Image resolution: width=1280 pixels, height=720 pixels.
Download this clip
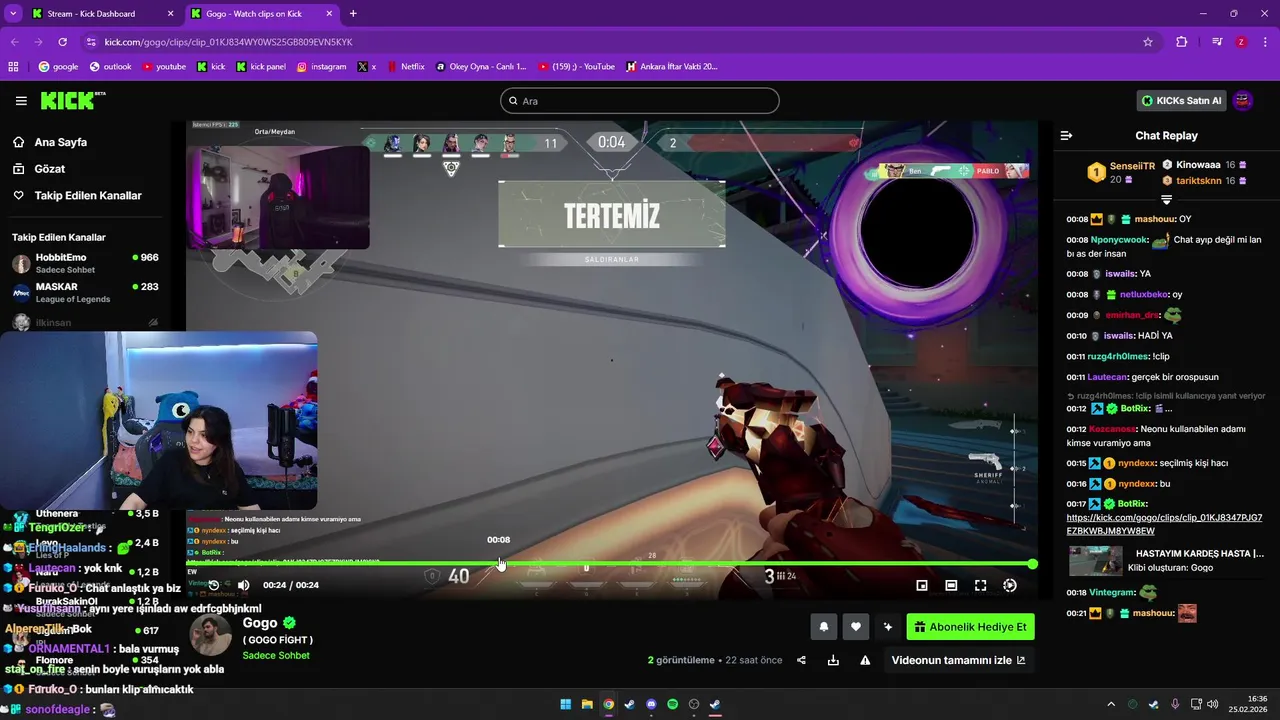point(833,660)
